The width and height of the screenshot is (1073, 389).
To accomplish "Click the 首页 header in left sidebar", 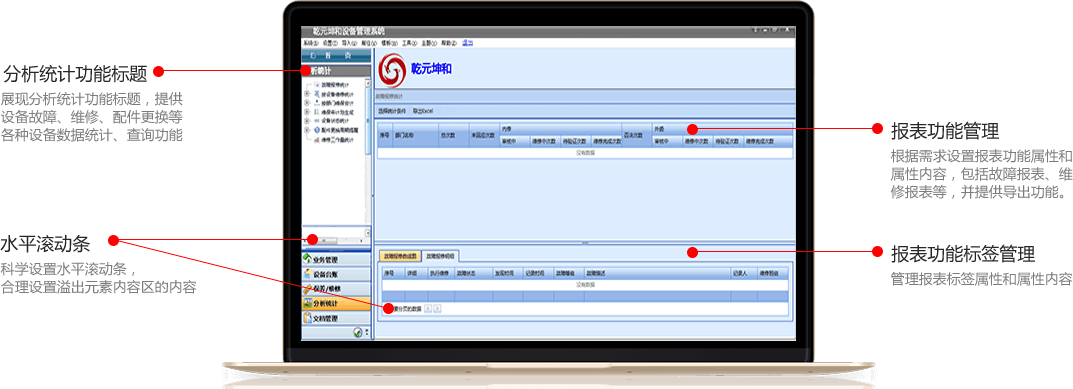I will (x=336, y=55).
